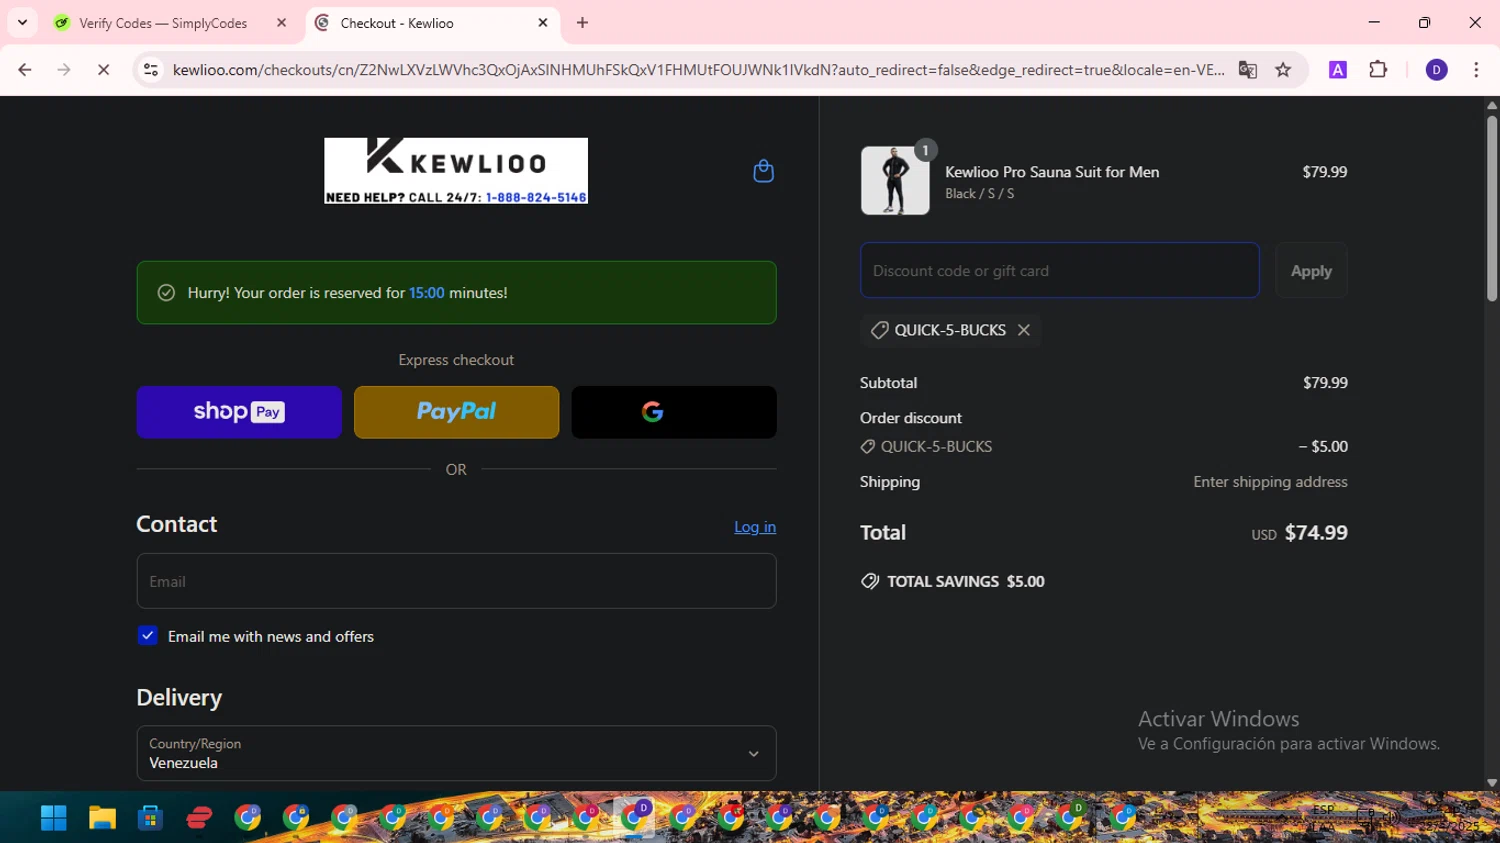This screenshot has width=1500, height=843.
Task: Uncheck Email me with news and offers
Action: pos(148,636)
